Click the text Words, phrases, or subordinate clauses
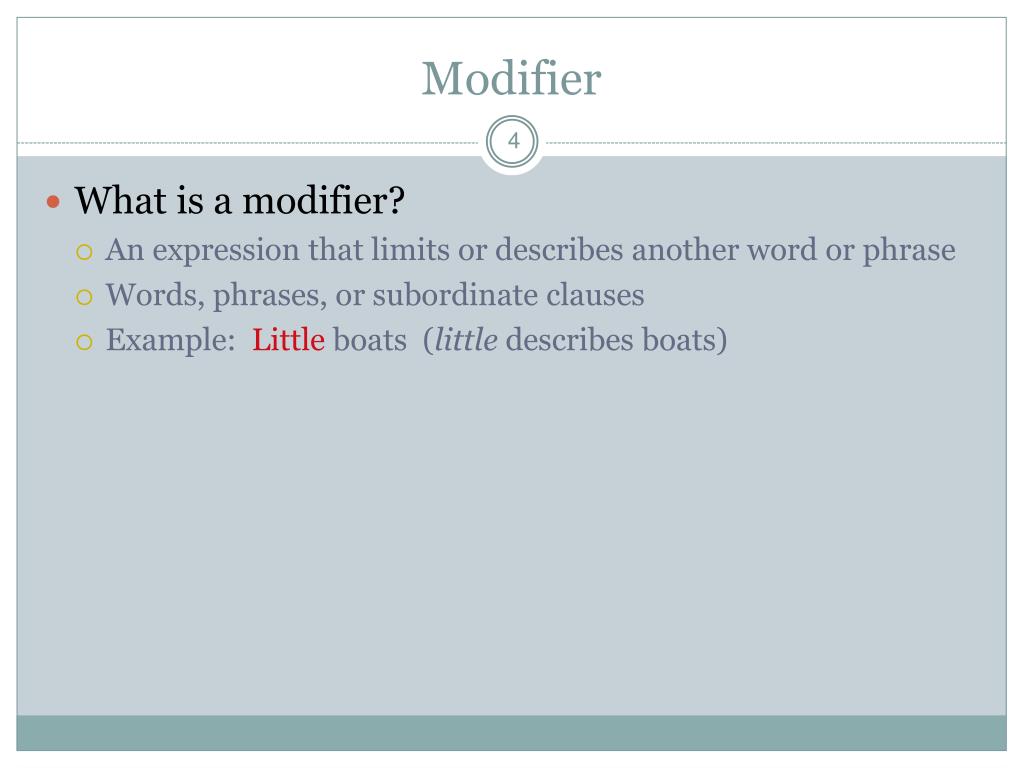 point(375,296)
